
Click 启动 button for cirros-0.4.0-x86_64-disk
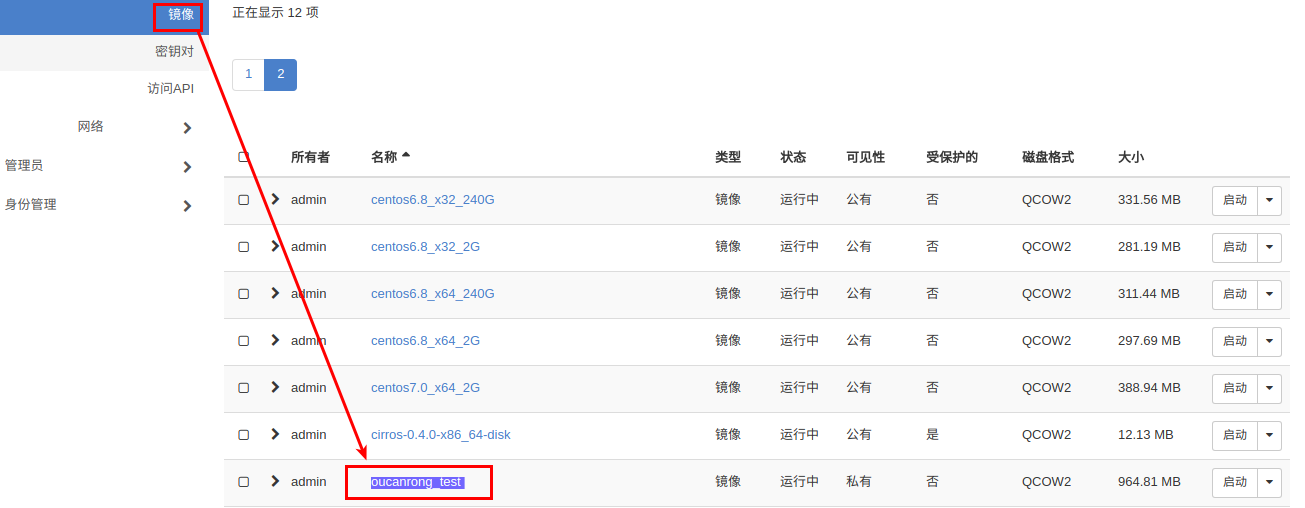pos(1234,435)
